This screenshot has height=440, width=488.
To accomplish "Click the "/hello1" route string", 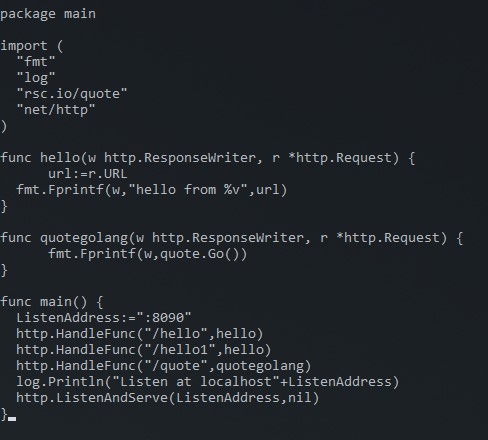I will pyautogui.click(x=180, y=350).
